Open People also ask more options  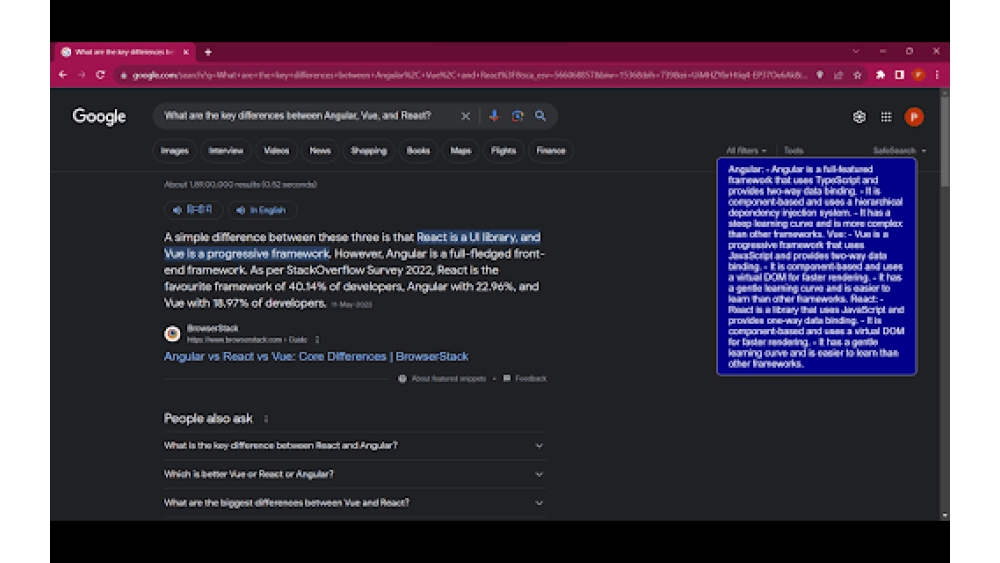tap(266, 419)
